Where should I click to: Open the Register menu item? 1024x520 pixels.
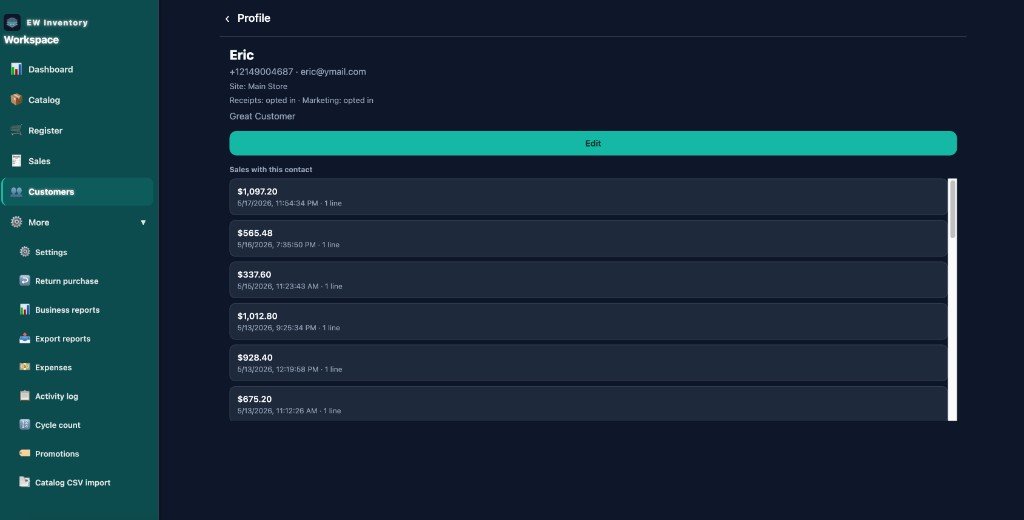point(77,131)
